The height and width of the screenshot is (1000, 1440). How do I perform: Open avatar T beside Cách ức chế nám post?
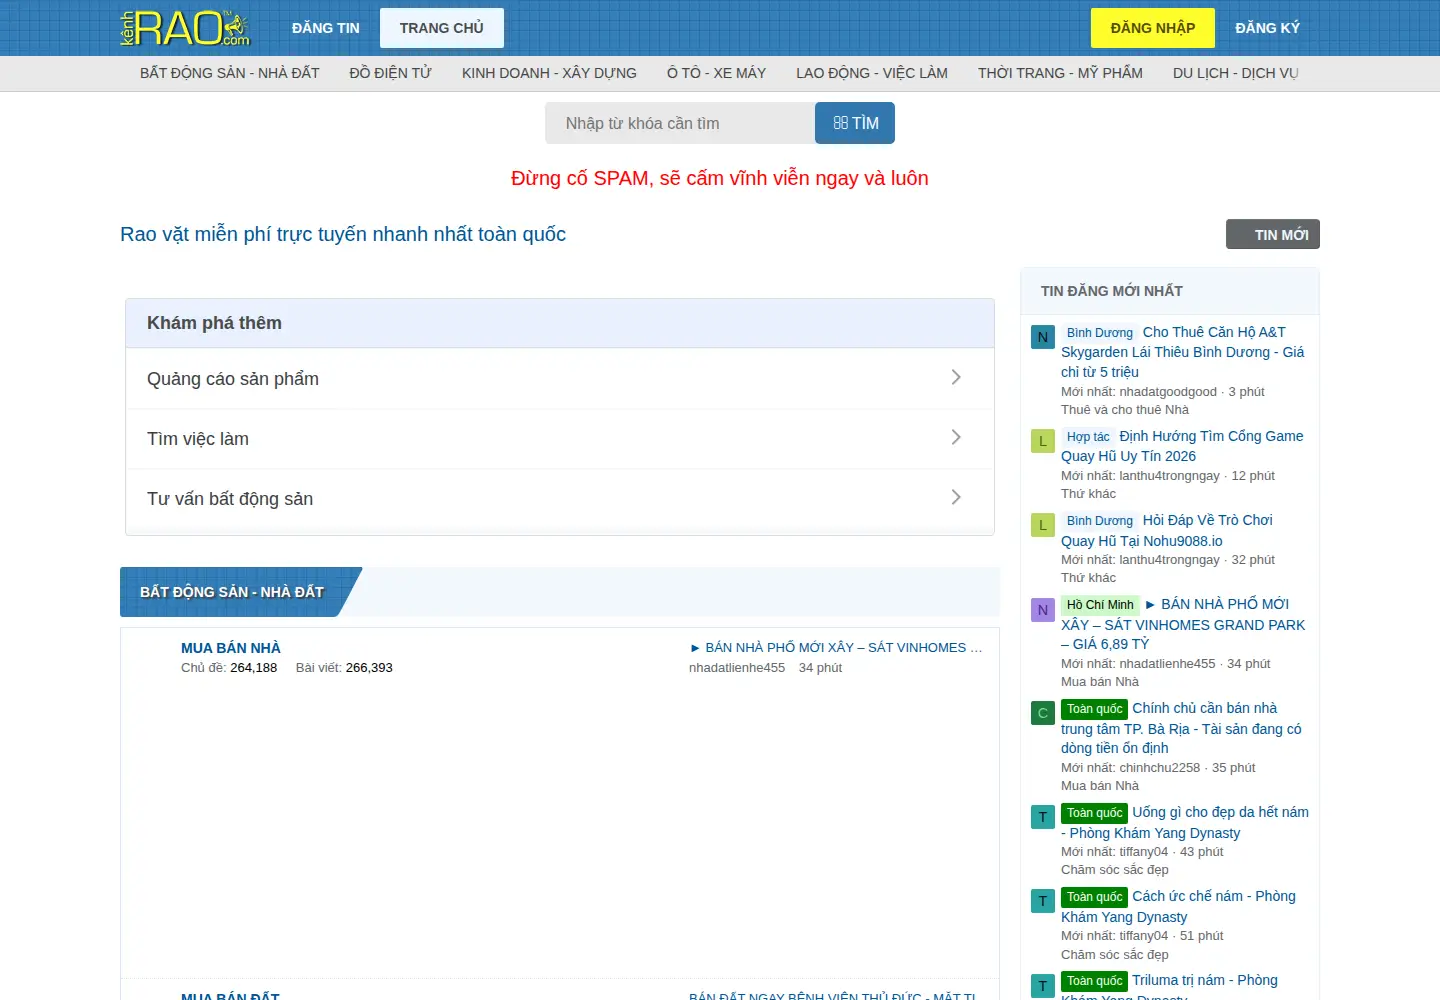(1043, 901)
